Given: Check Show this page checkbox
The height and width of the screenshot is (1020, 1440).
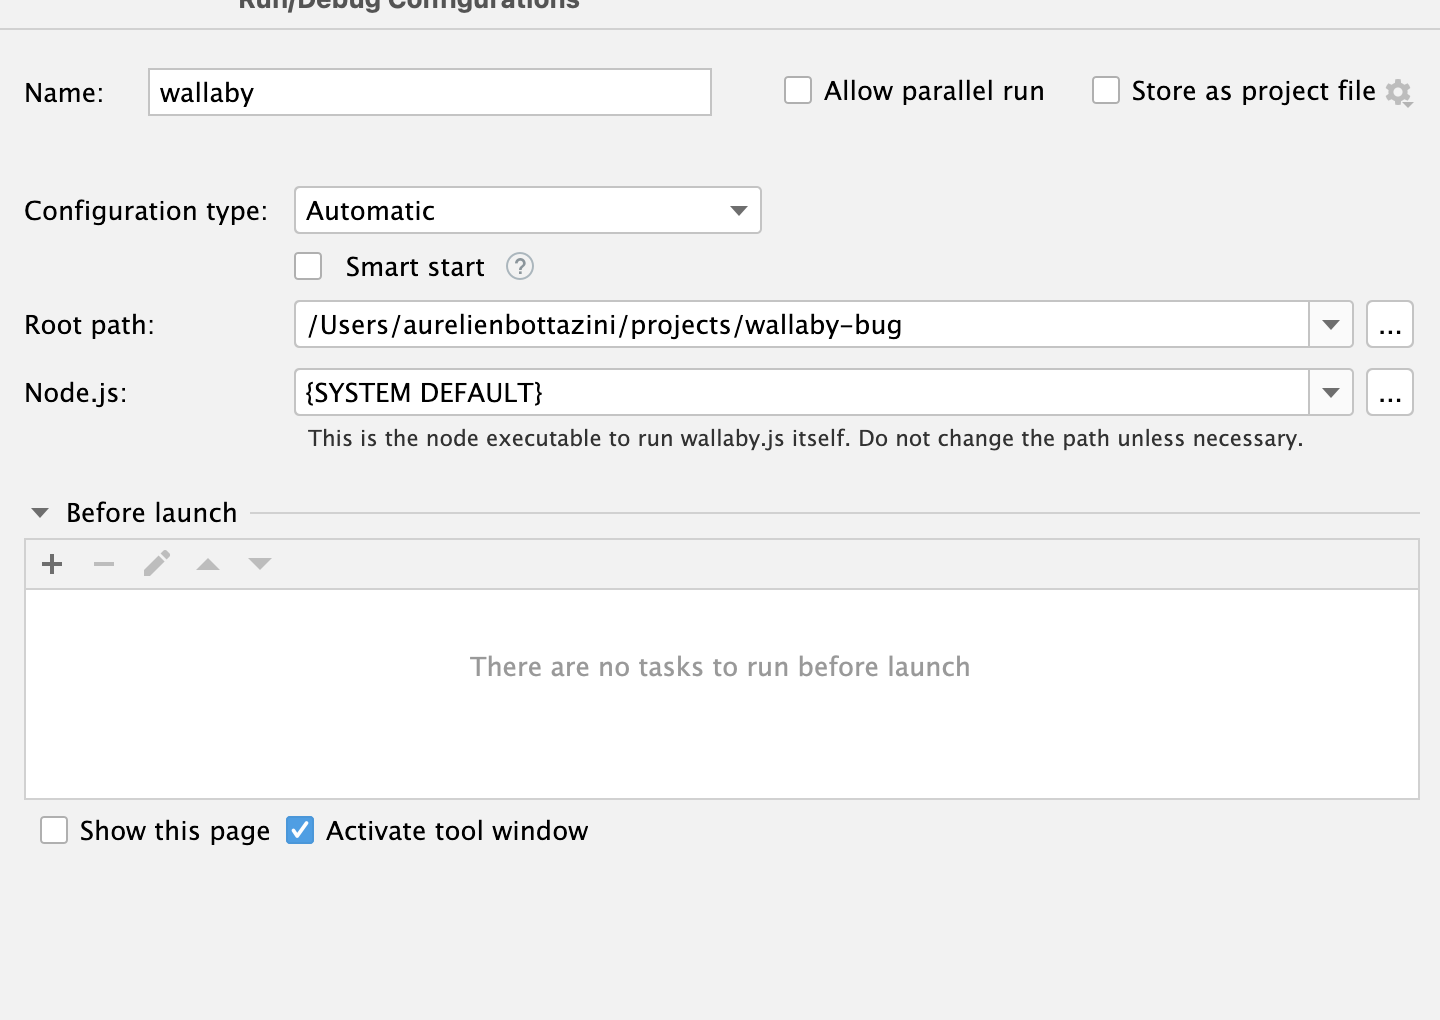Looking at the screenshot, I should (54, 831).
